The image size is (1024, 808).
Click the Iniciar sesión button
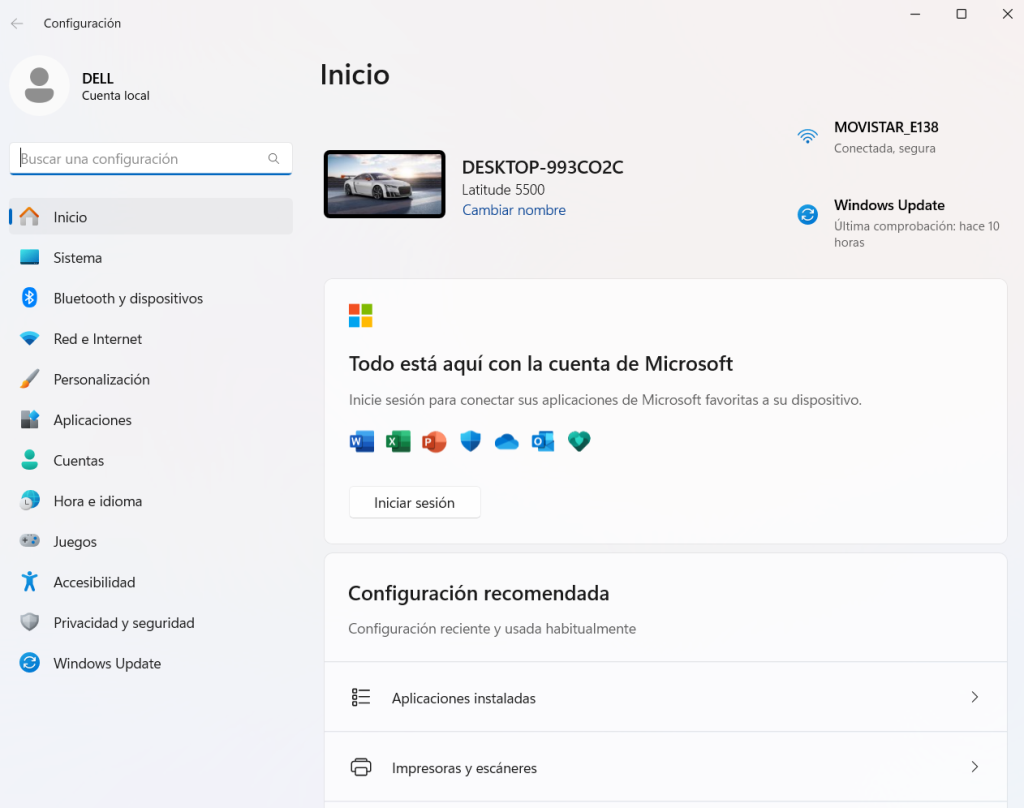point(415,502)
